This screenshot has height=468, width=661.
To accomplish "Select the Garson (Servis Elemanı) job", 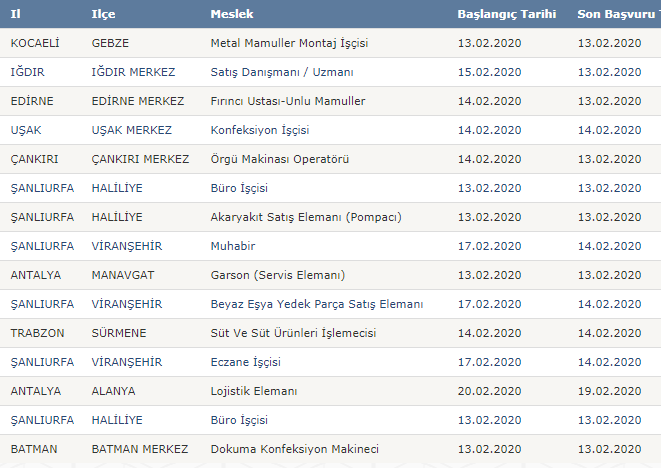I will (278, 275).
